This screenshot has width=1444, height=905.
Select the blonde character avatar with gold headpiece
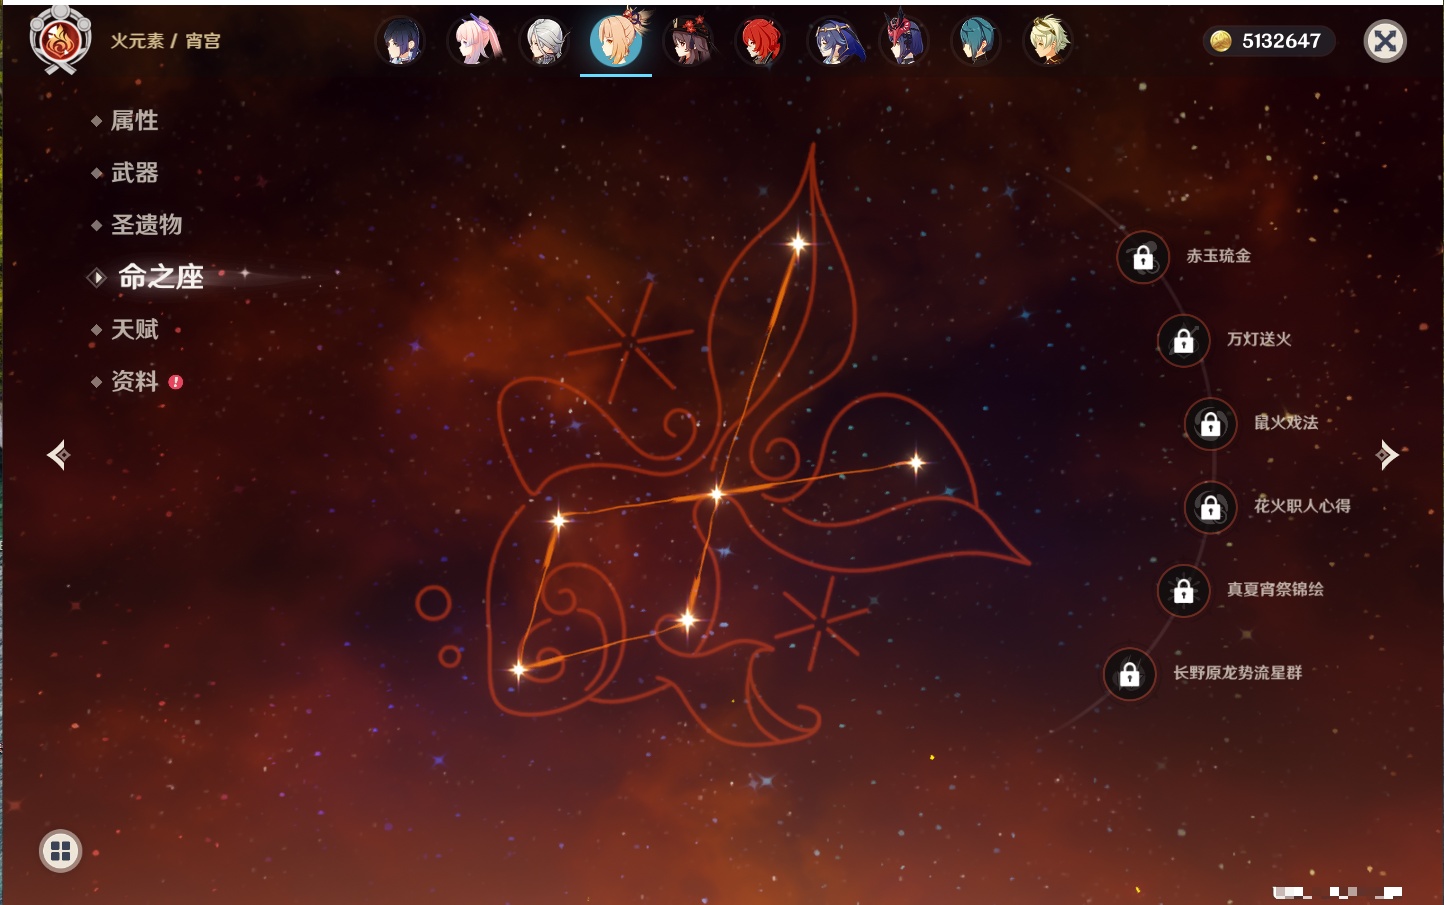coord(1048,42)
